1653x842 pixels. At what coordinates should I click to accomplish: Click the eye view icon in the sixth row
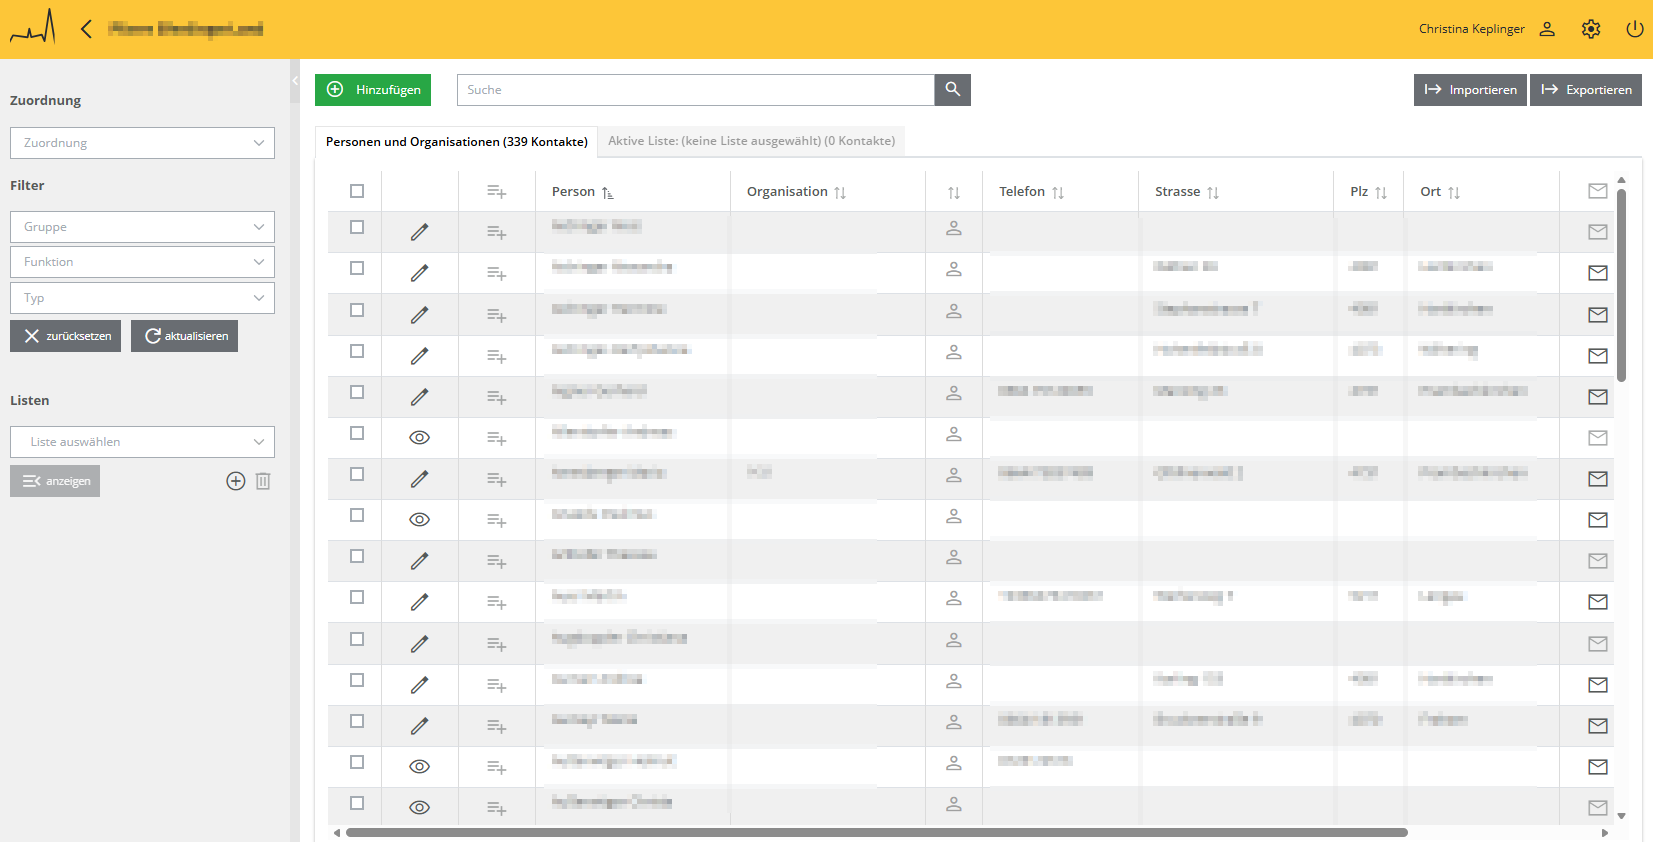[x=420, y=438]
